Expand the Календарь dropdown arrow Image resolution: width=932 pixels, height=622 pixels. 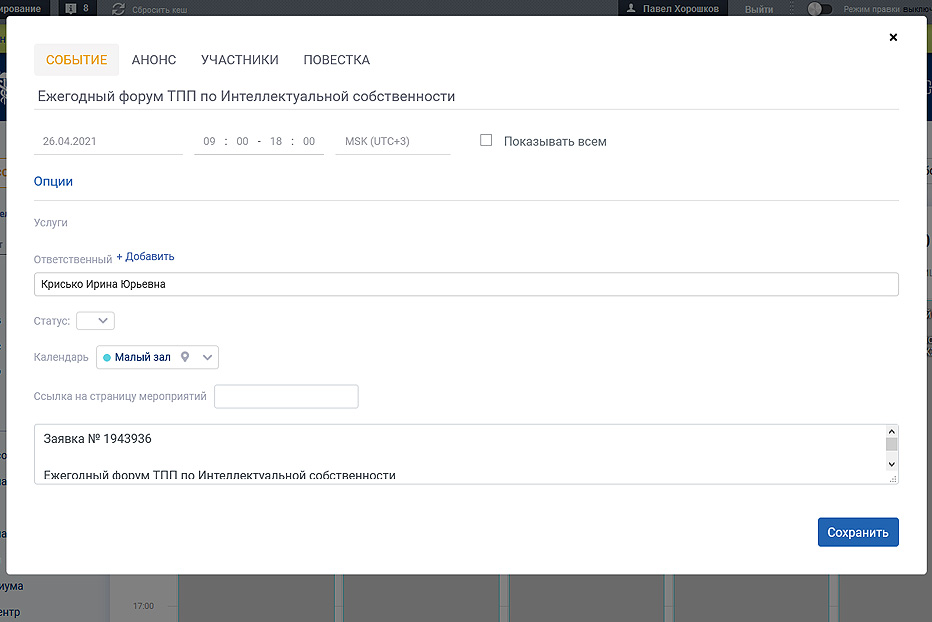pos(207,357)
